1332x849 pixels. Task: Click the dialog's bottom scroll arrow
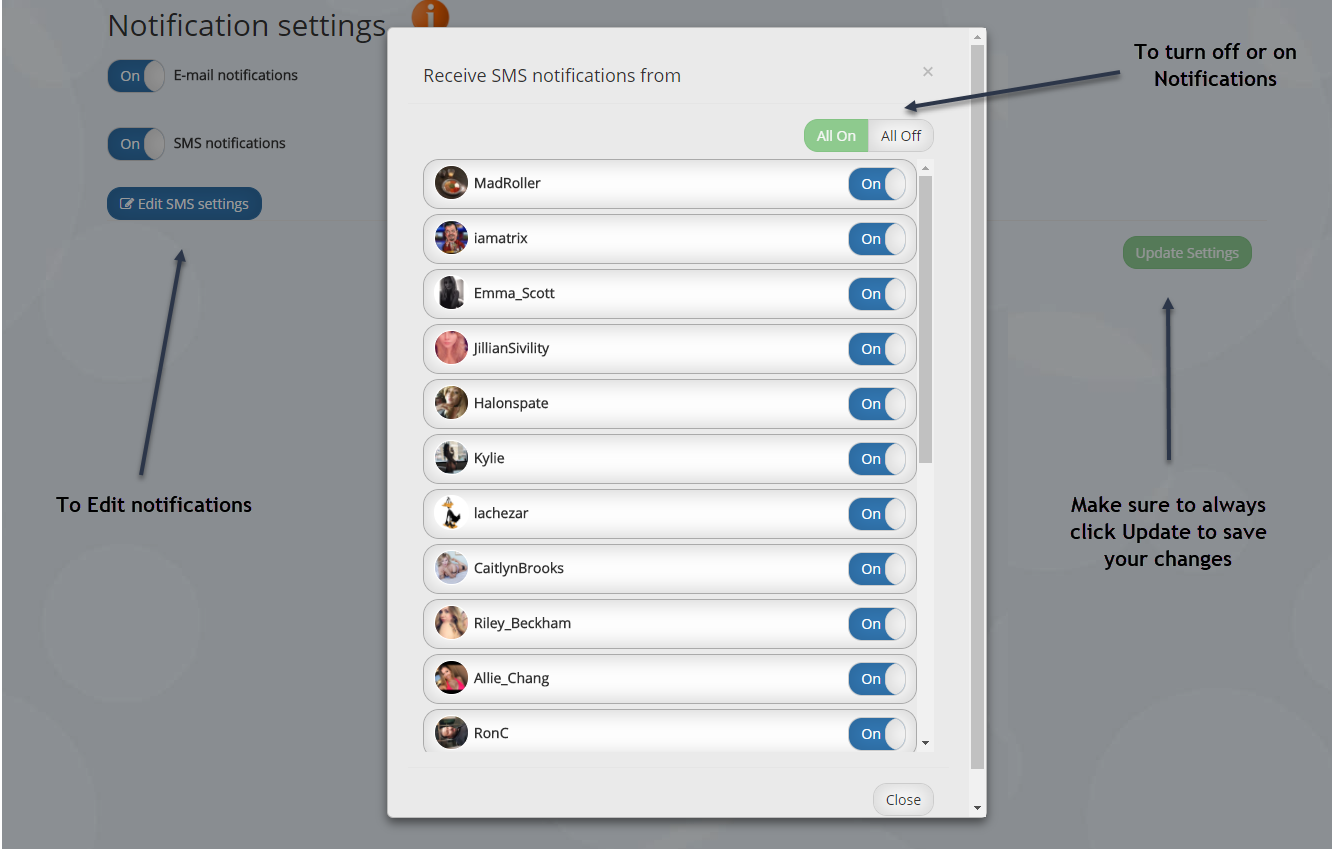[977, 807]
